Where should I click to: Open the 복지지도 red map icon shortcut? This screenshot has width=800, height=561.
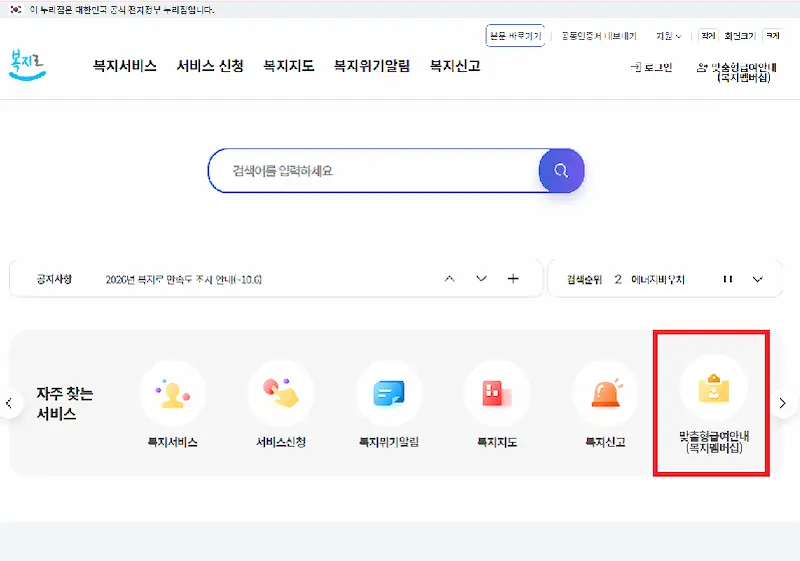(497, 393)
